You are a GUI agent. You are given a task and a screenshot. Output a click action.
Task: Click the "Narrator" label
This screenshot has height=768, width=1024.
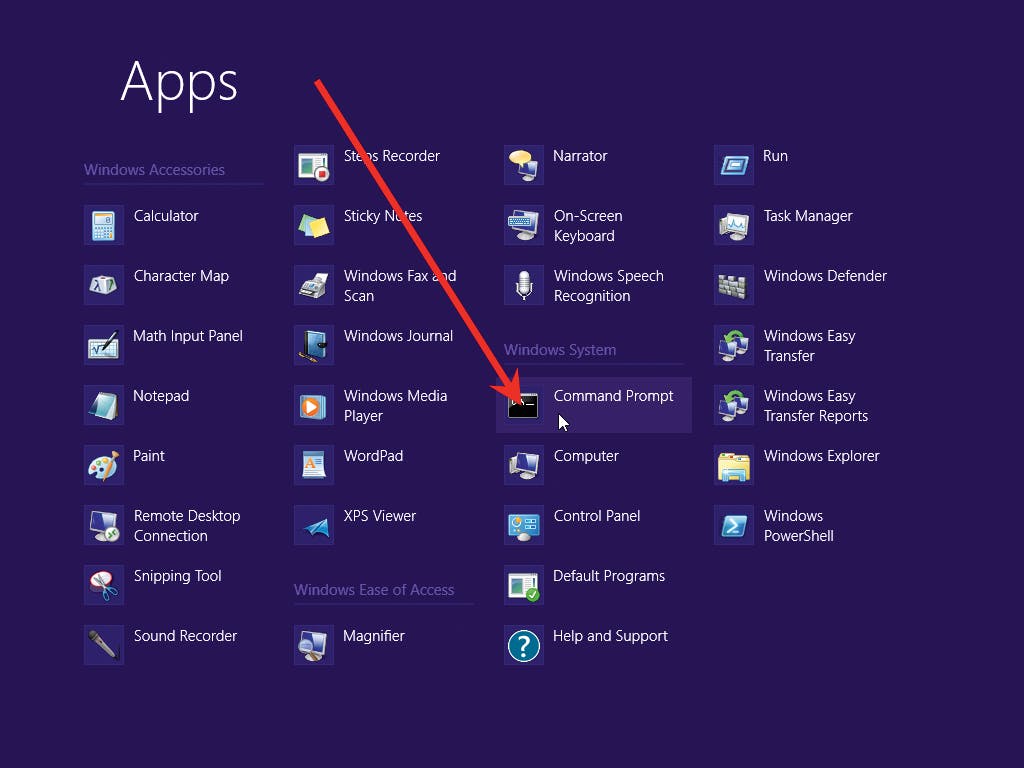click(580, 156)
